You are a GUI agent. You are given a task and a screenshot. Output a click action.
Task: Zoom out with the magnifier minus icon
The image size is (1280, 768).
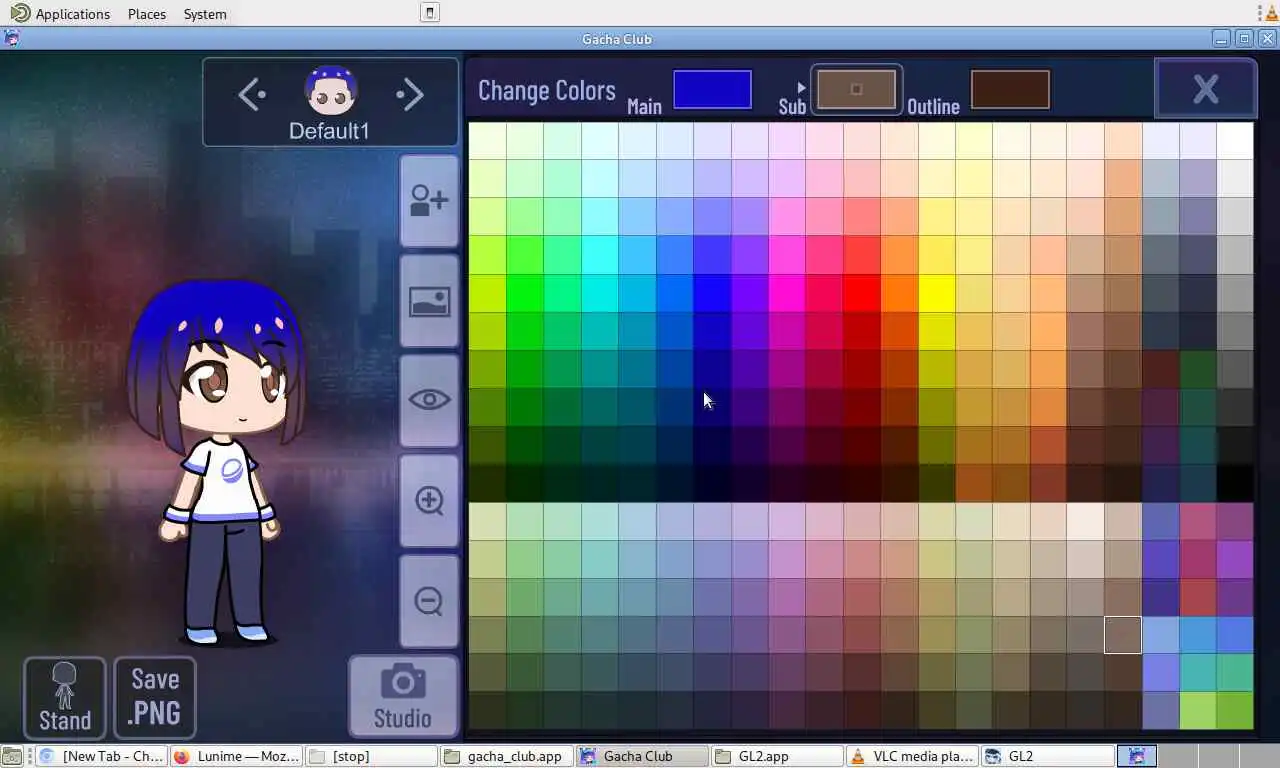429,601
